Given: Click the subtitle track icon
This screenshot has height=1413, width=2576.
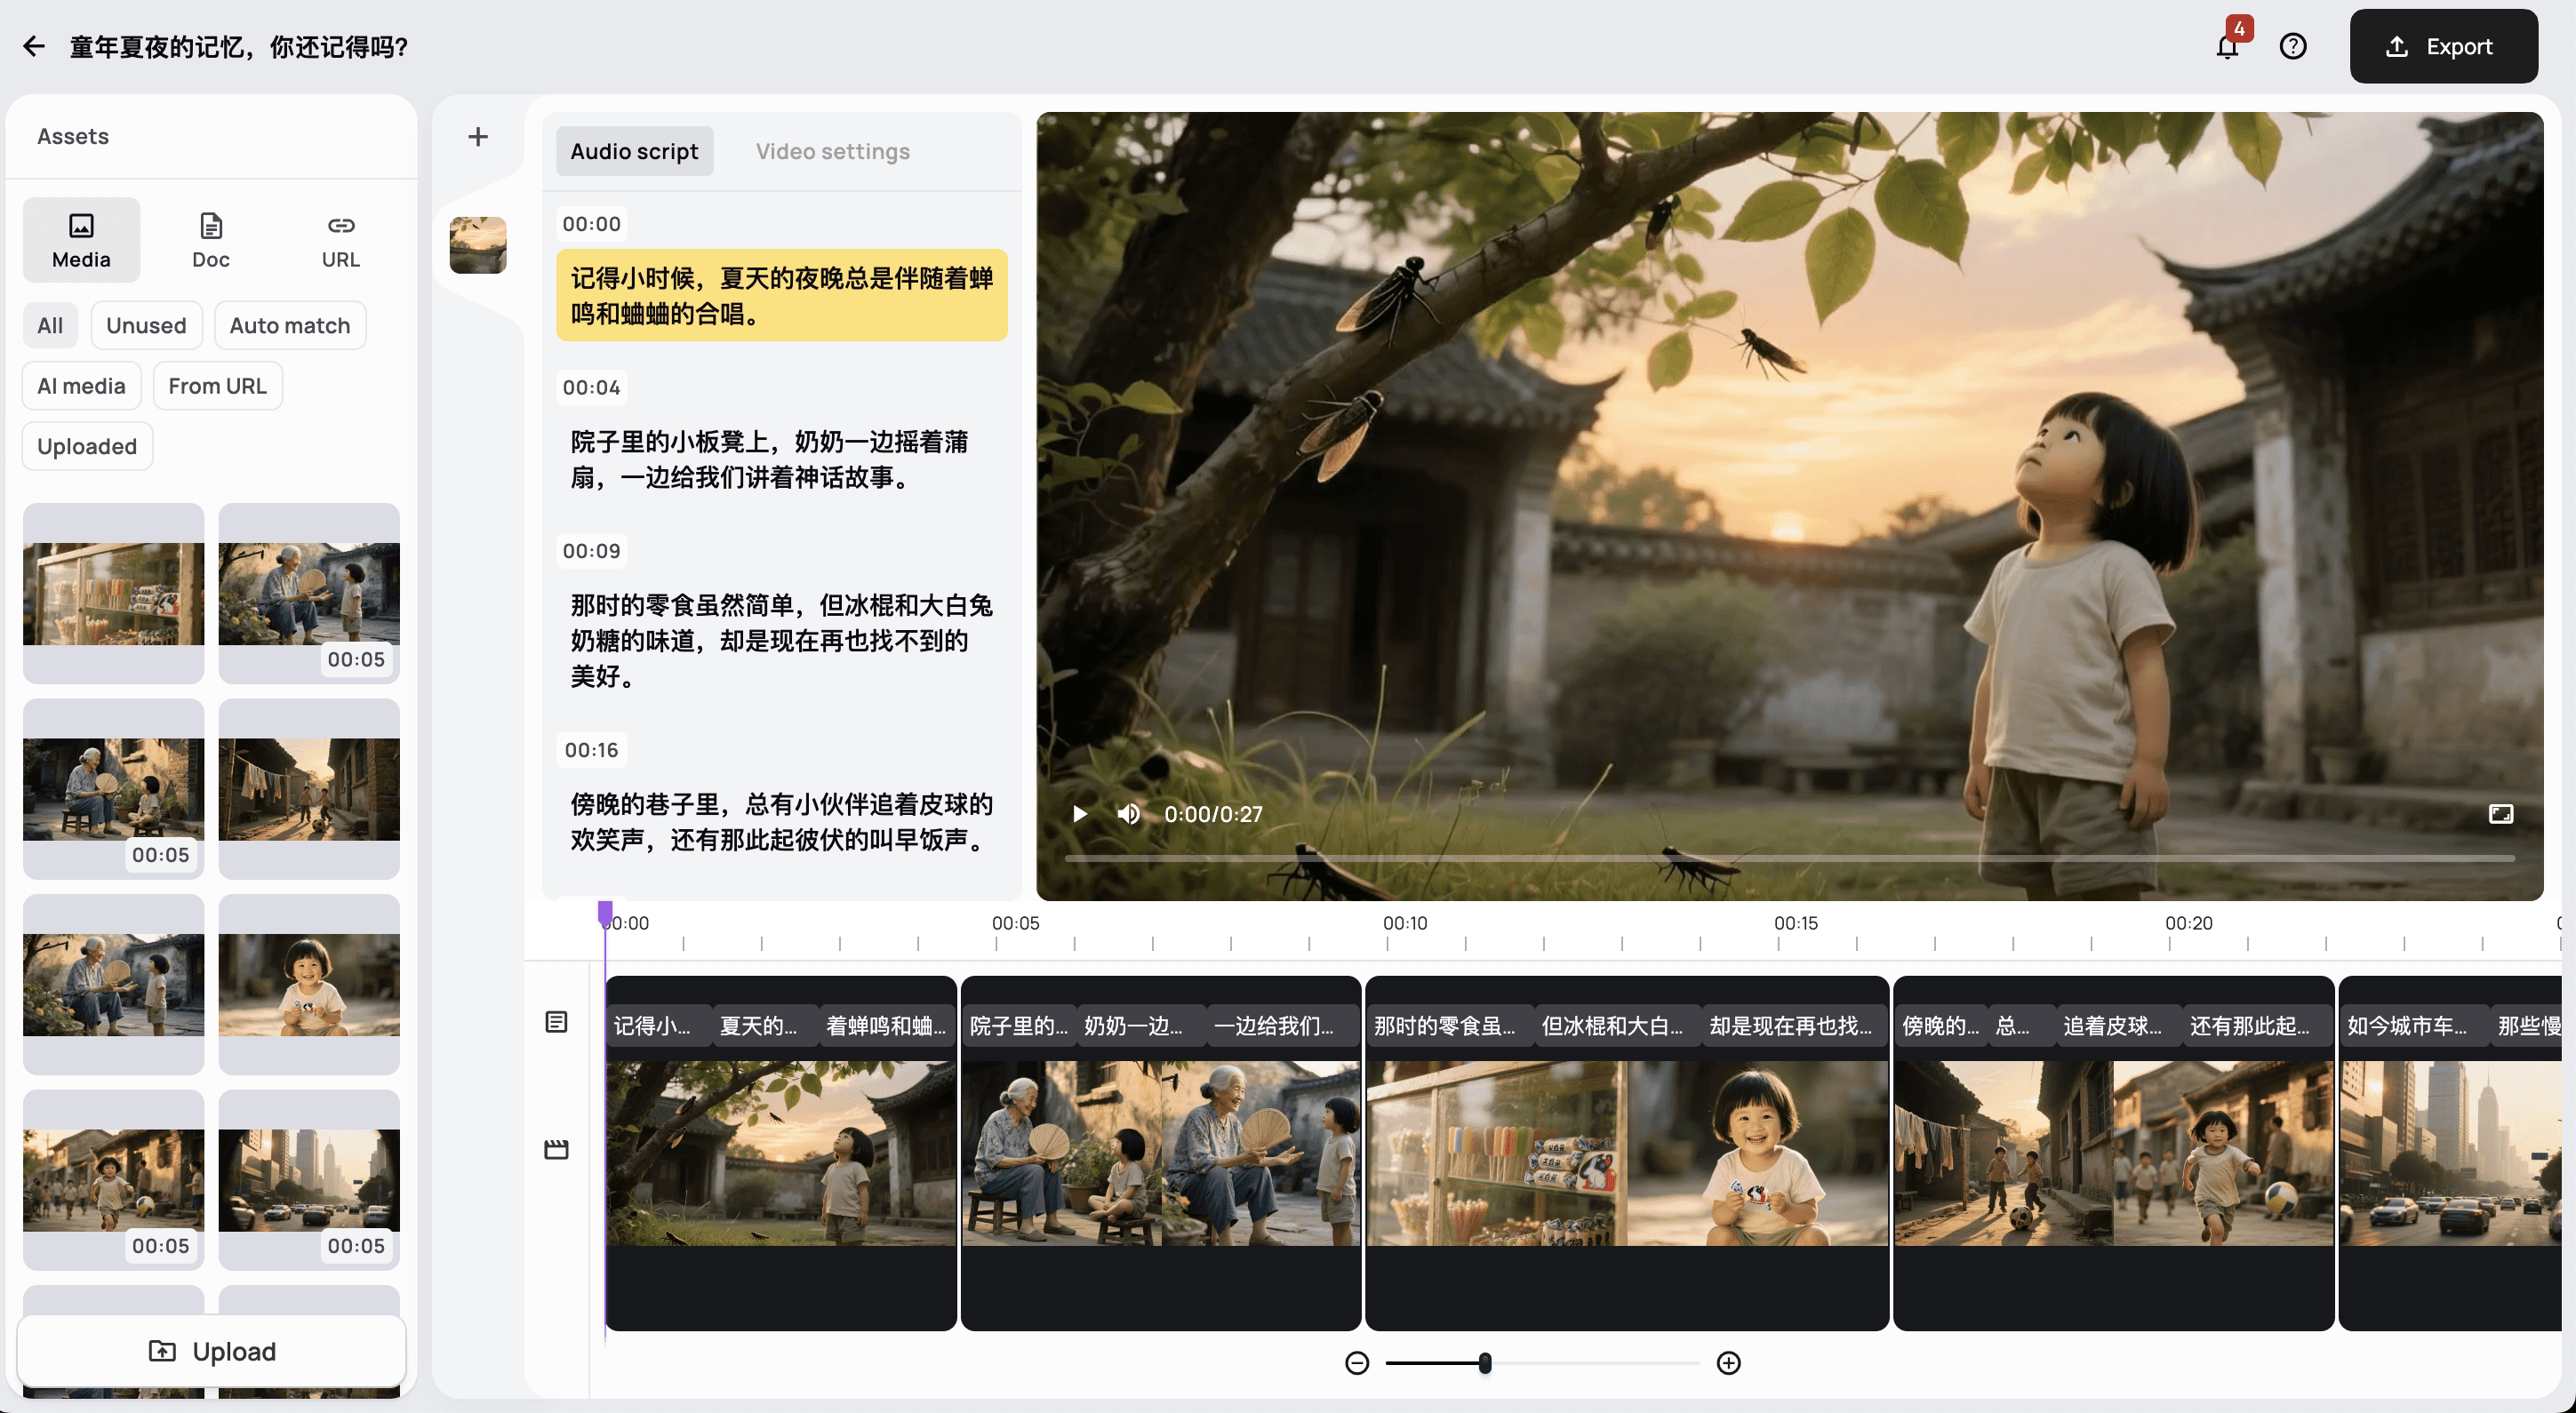Looking at the screenshot, I should [556, 1021].
